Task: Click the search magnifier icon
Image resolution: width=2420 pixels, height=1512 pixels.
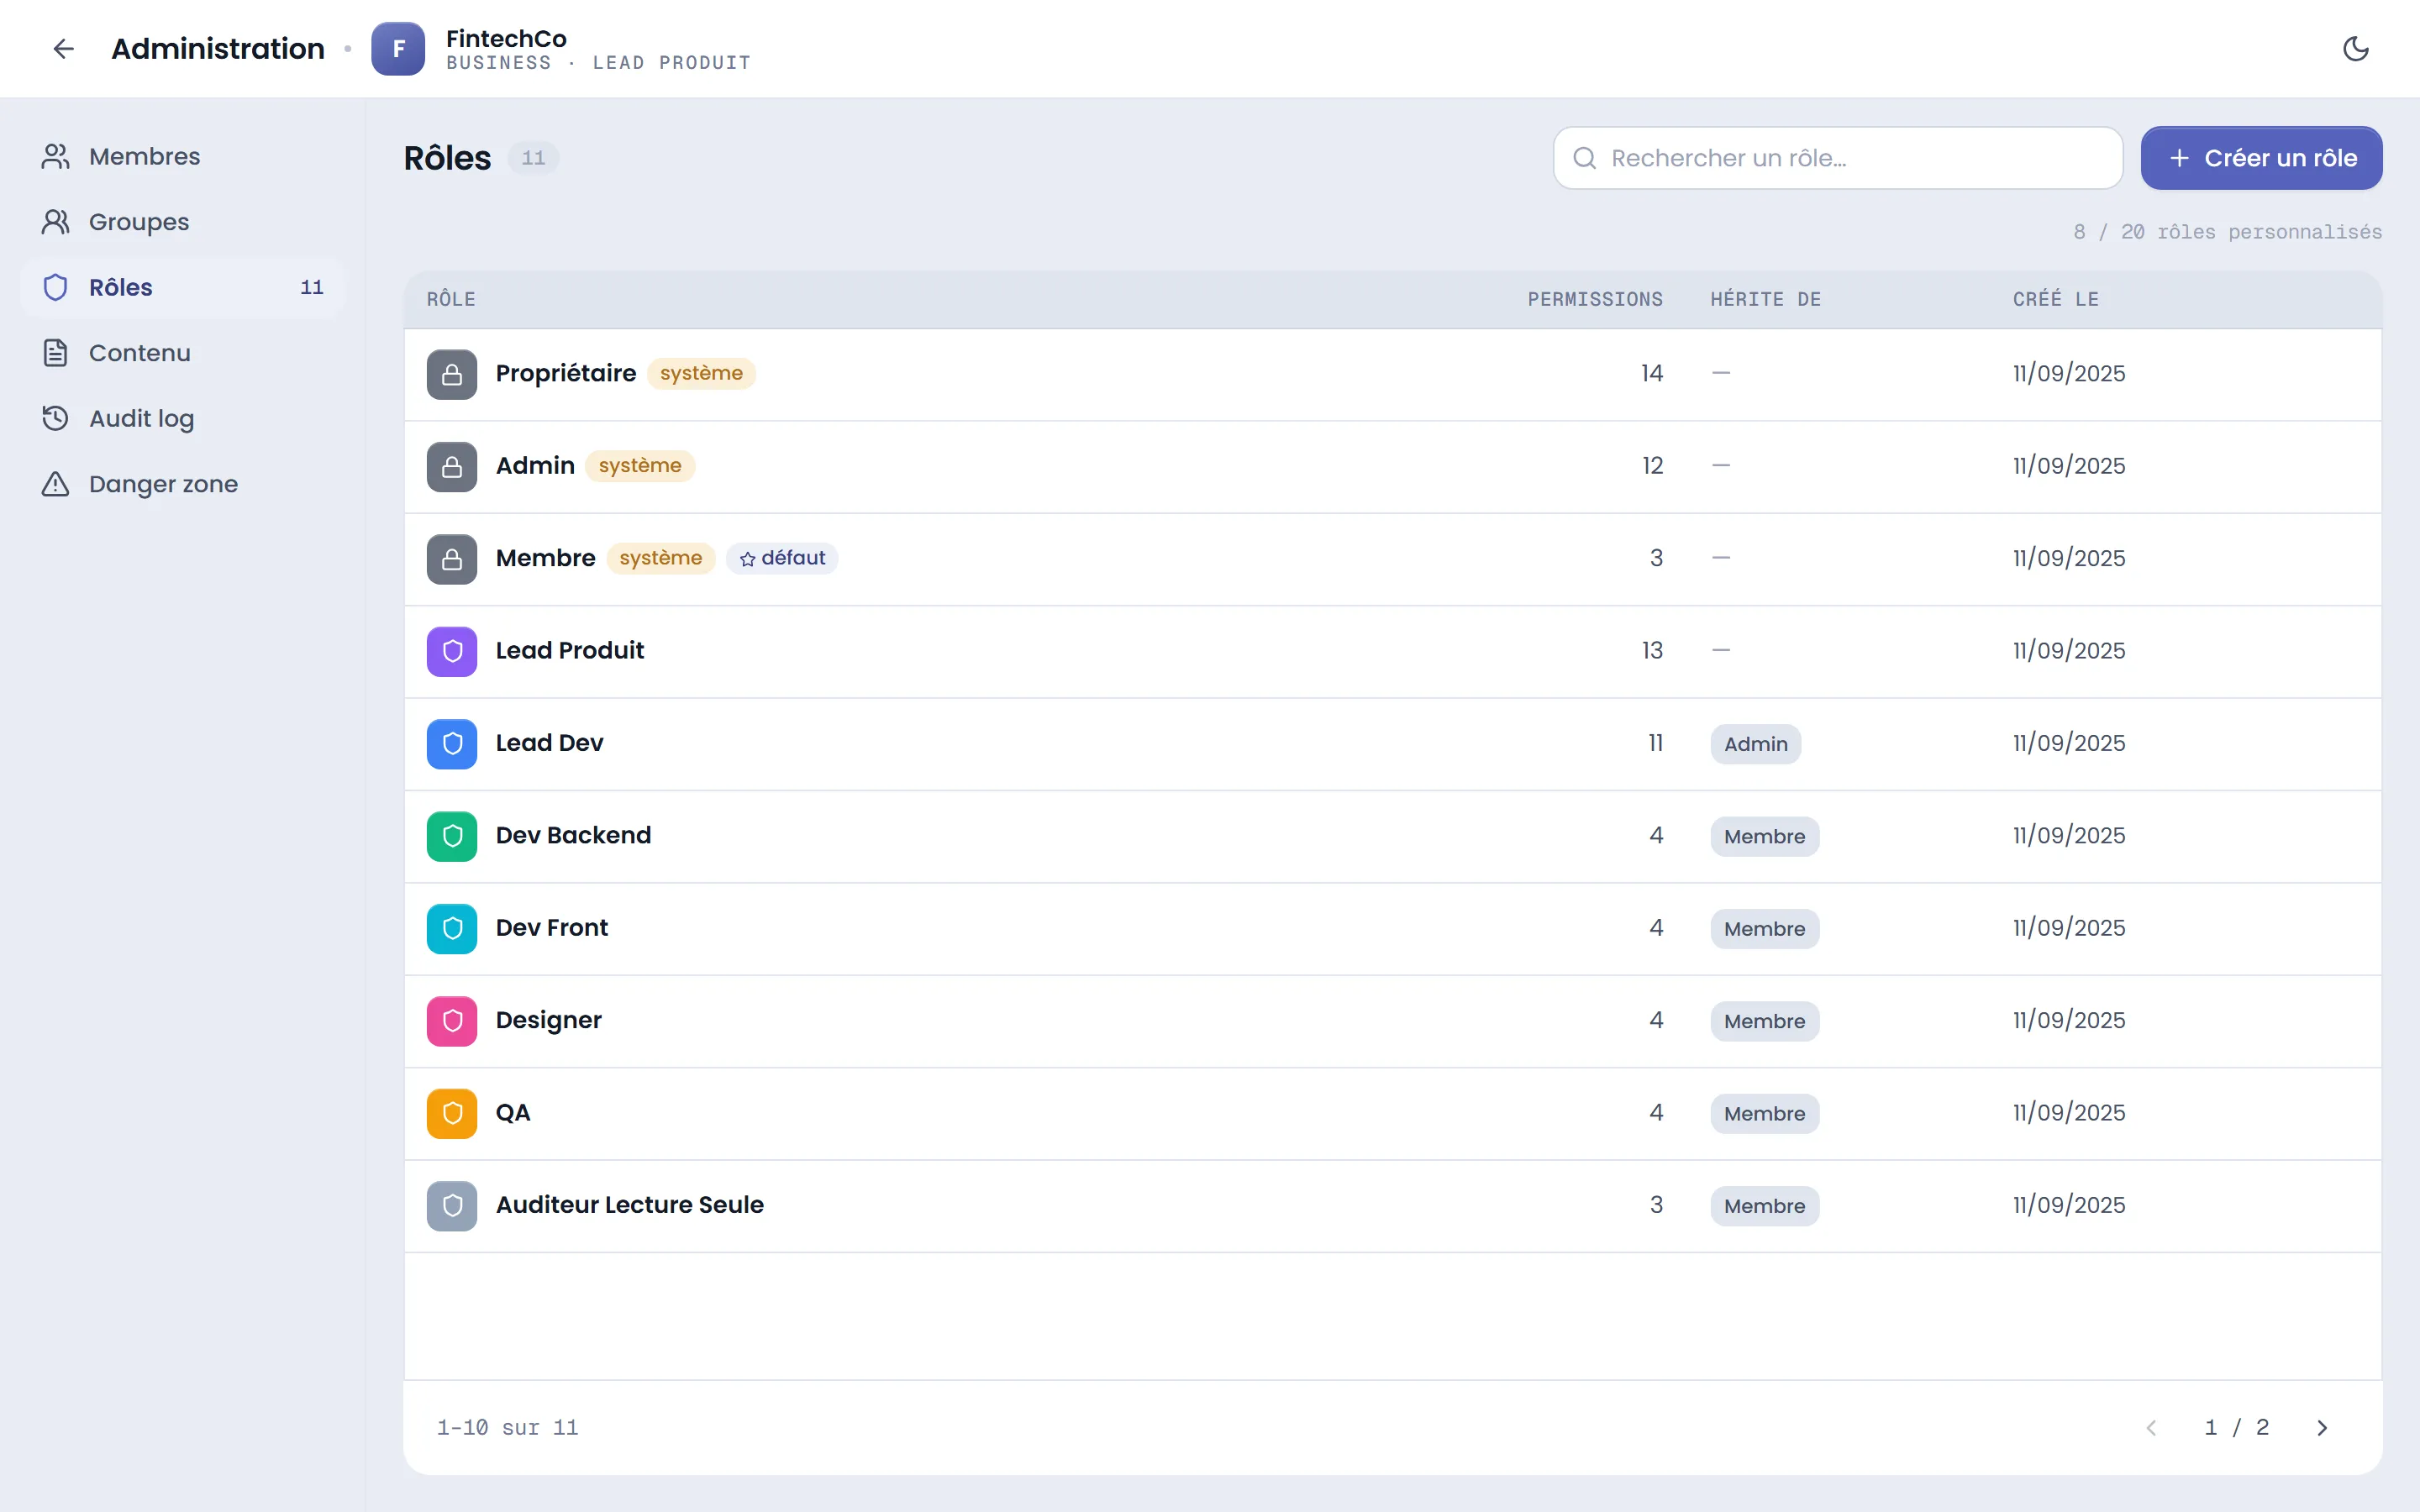Action: pyautogui.click(x=1584, y=158)
